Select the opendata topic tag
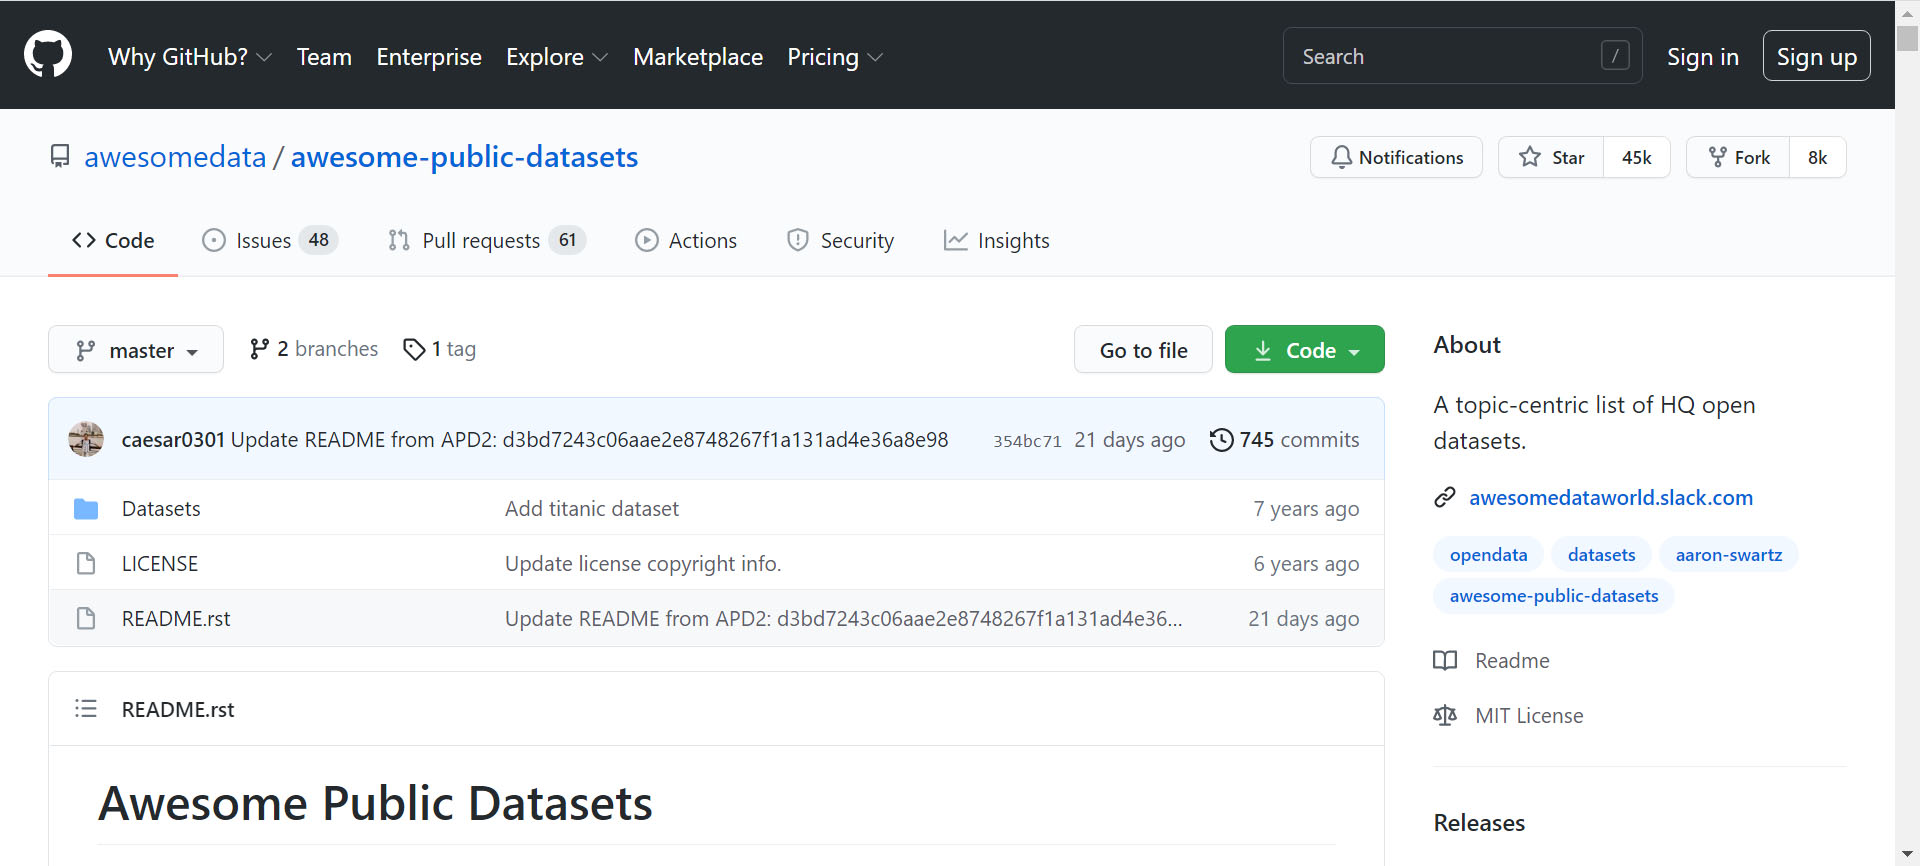1920x866 pixels. [x=1488, y=555]
